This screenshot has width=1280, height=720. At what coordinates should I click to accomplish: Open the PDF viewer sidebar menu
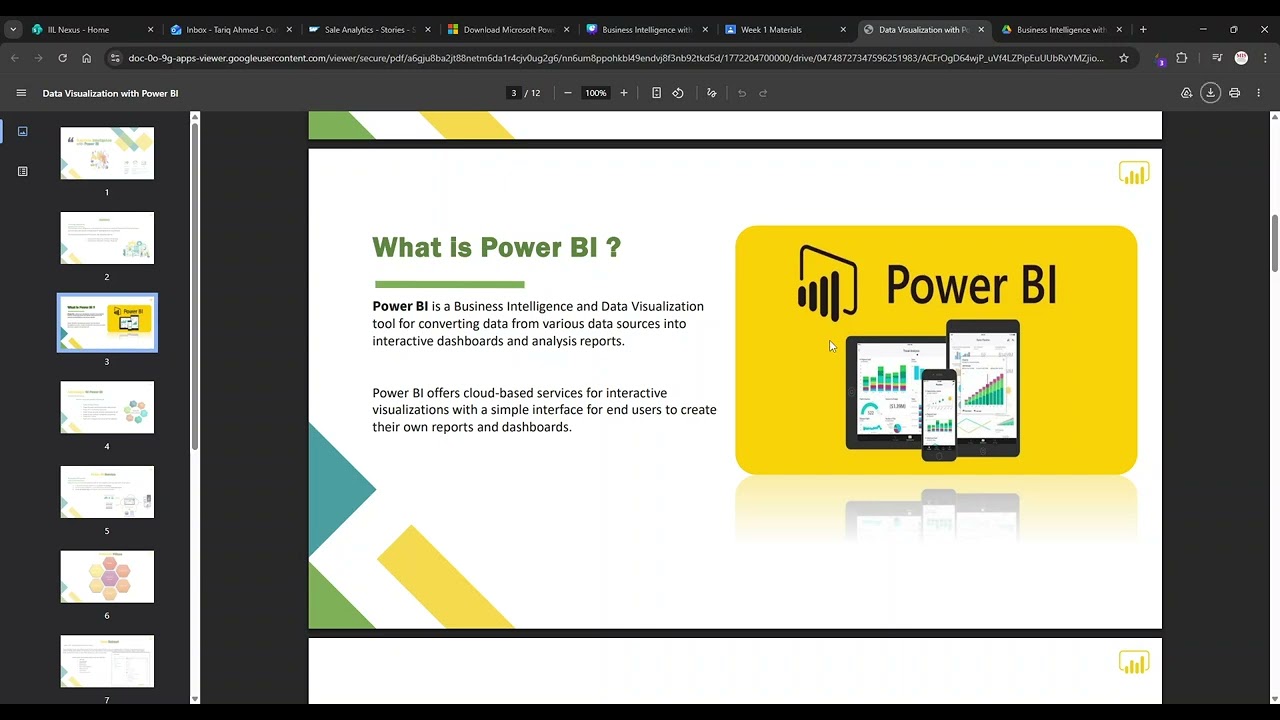click(21, 93)
